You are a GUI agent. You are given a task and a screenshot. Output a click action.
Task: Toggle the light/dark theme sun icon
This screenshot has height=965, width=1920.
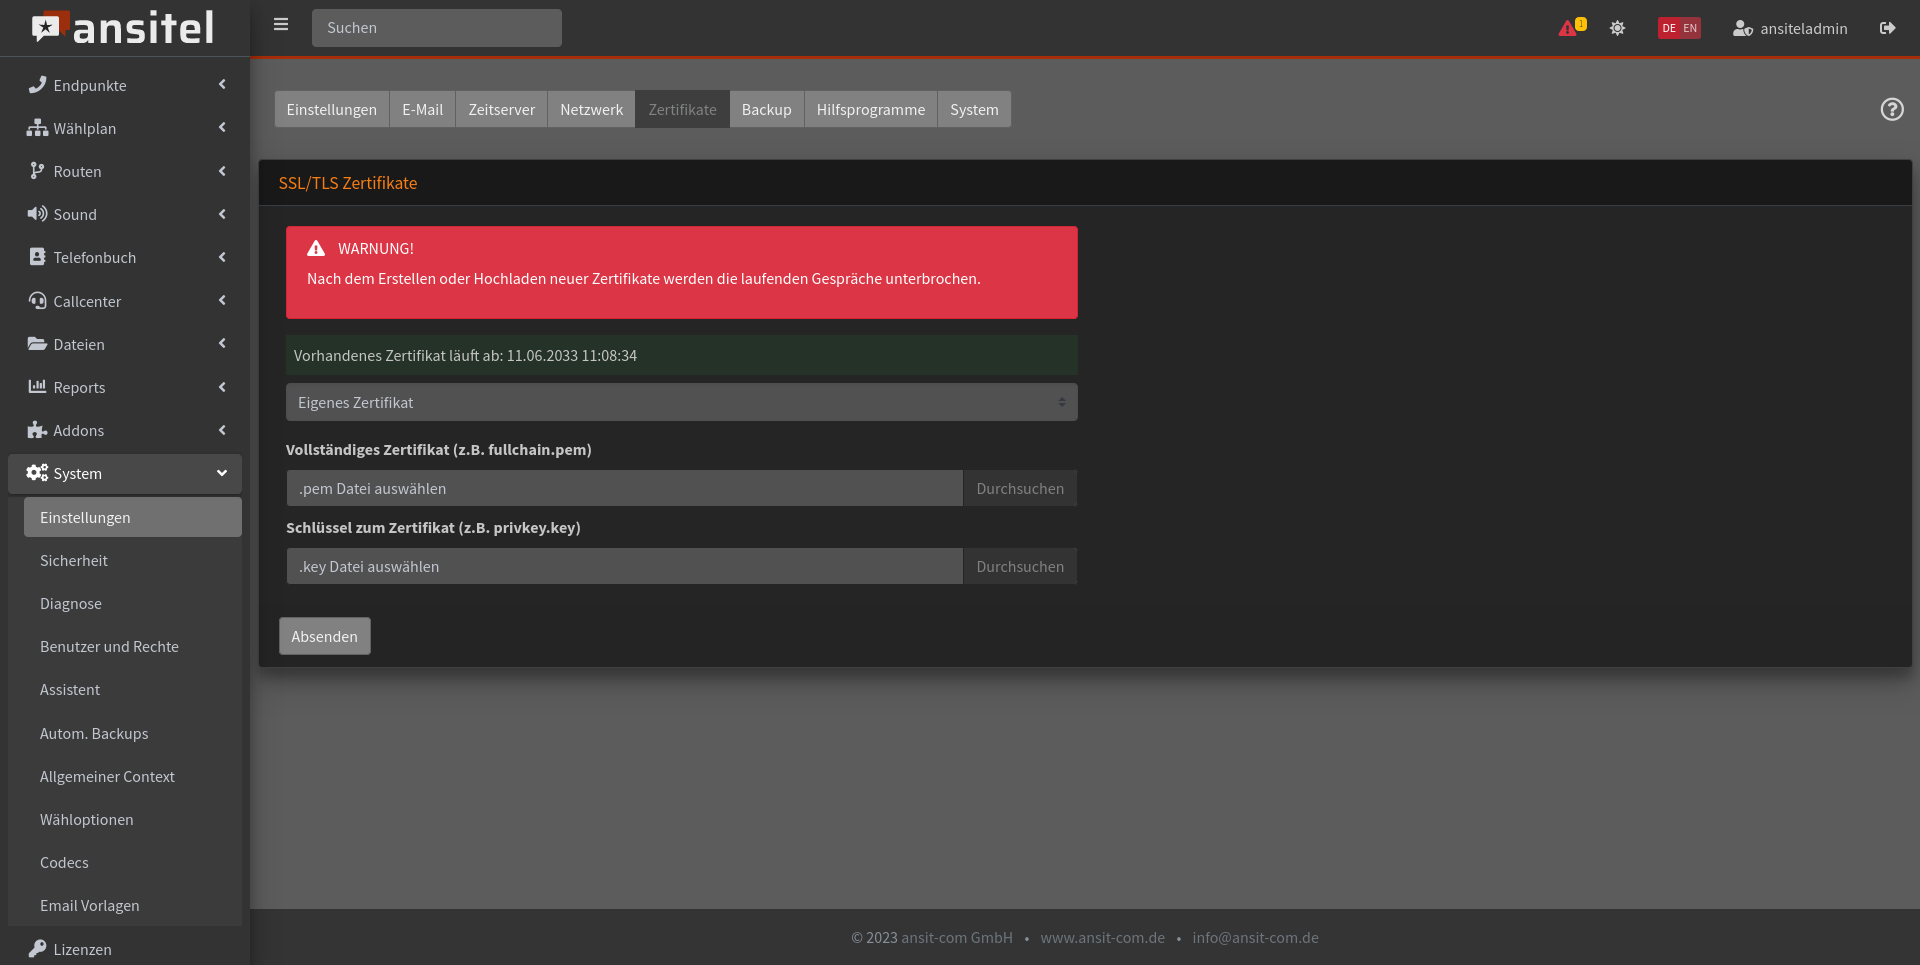(x=1617, y=28)
